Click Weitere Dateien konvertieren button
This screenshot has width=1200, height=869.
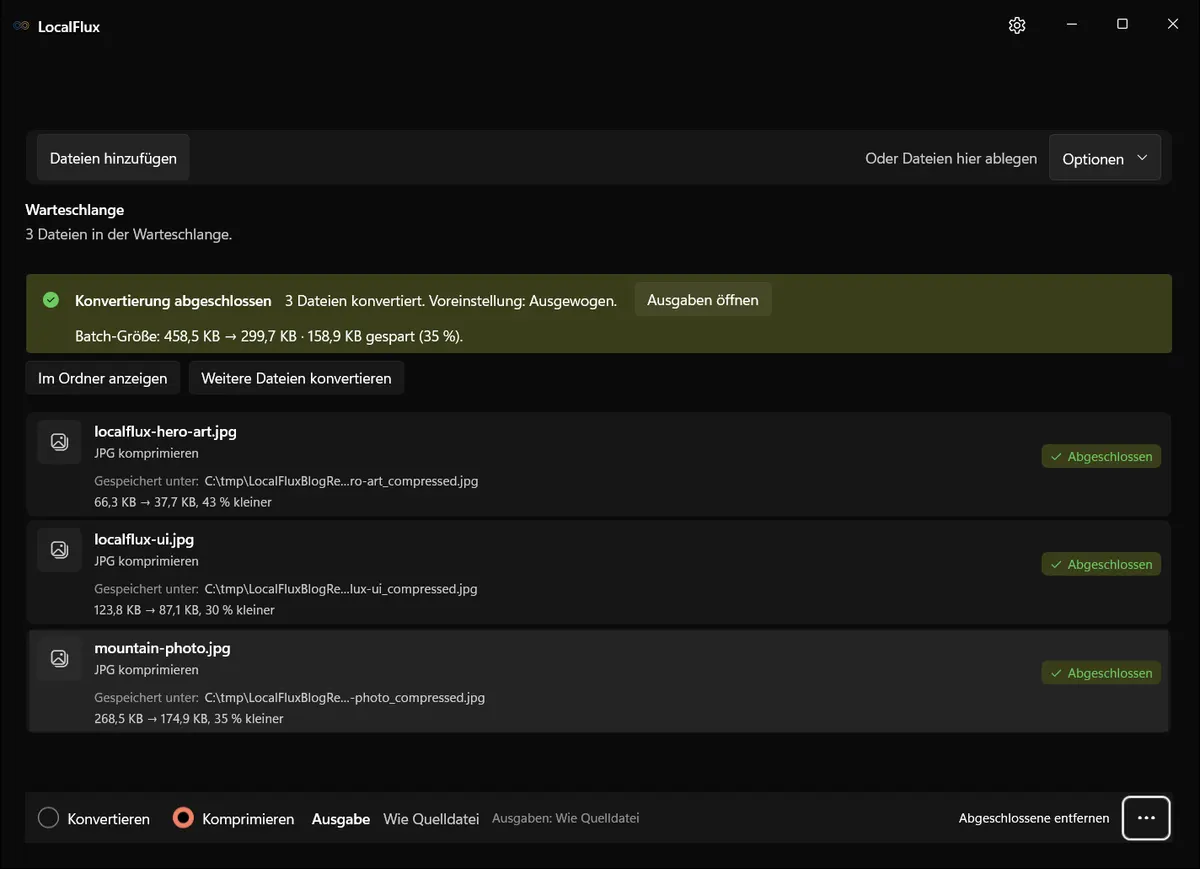coord(296,378)
